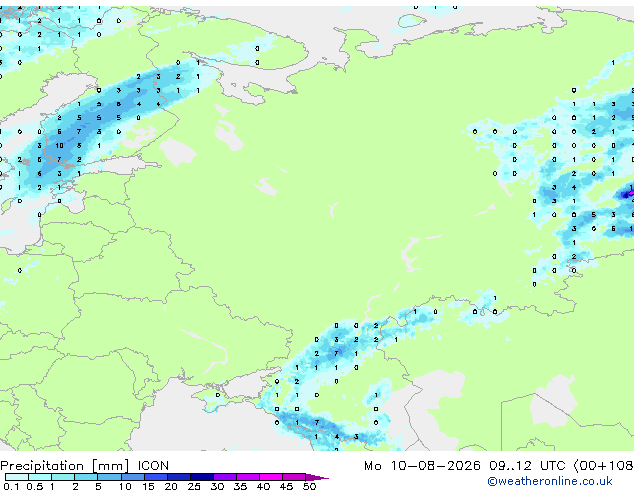This screenshot has height=490, width=634.
Task: Click the 10–15 mm legend swatch
Action: (133, 477)
